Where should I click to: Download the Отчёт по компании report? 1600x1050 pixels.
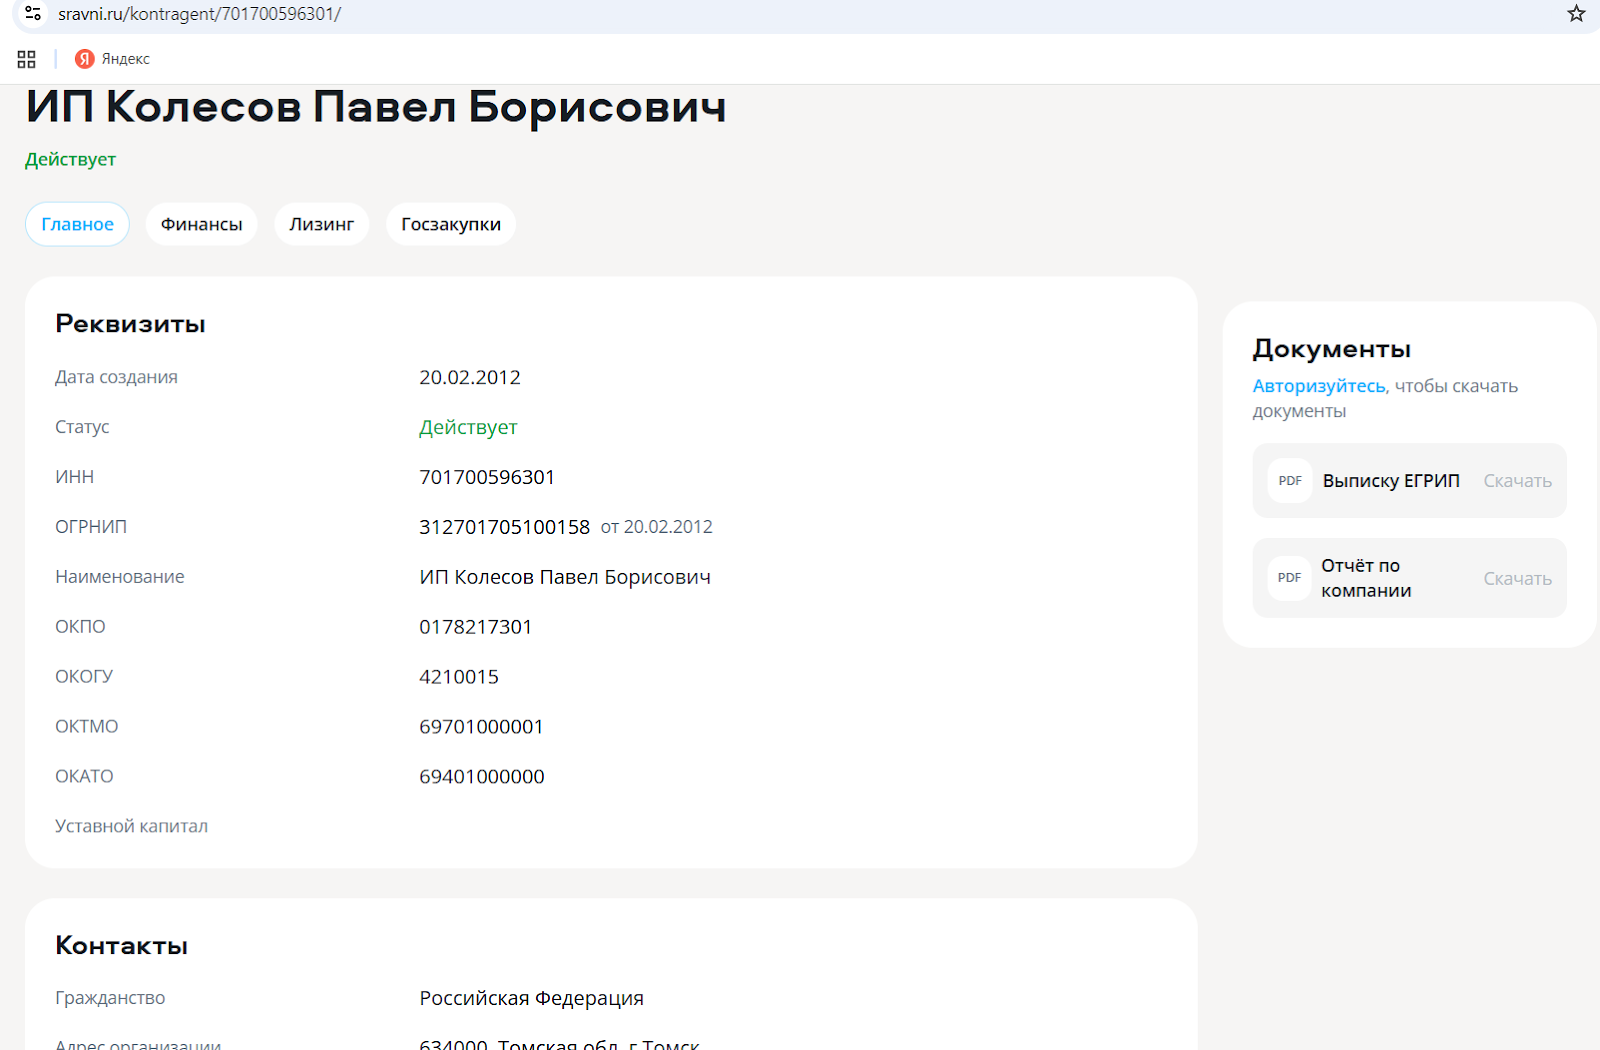[x=1517, y=579]
